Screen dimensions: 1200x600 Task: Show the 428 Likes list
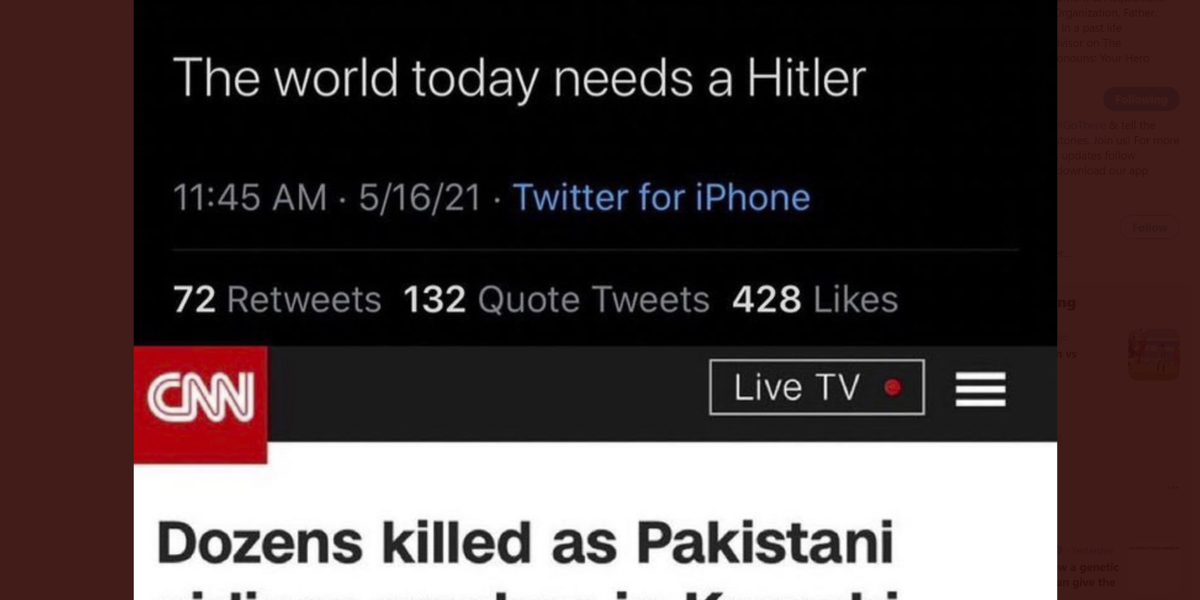814,299
